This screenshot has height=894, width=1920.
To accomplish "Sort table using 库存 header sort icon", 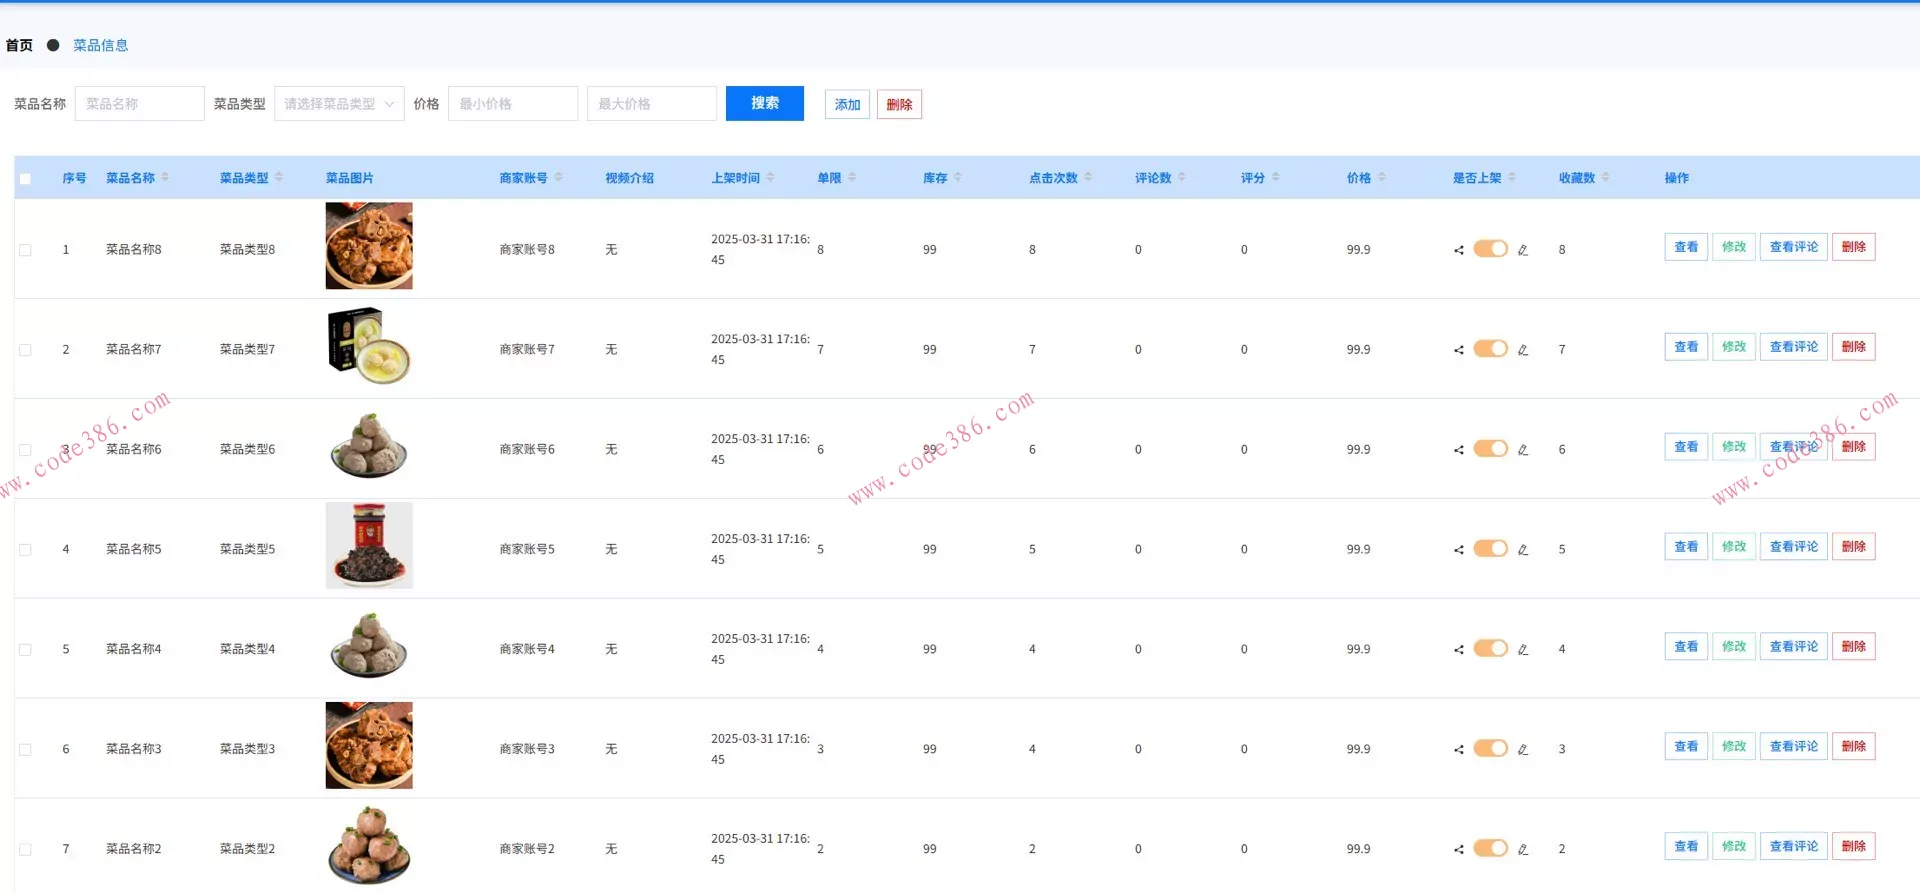I will 957,178.
